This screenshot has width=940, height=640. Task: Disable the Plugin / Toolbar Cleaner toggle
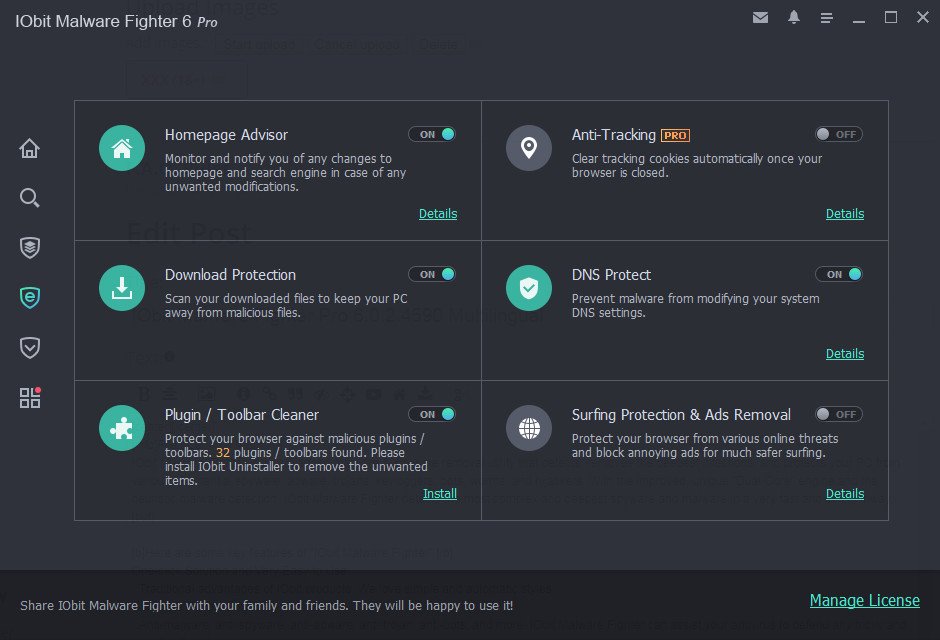click(432, 414)
